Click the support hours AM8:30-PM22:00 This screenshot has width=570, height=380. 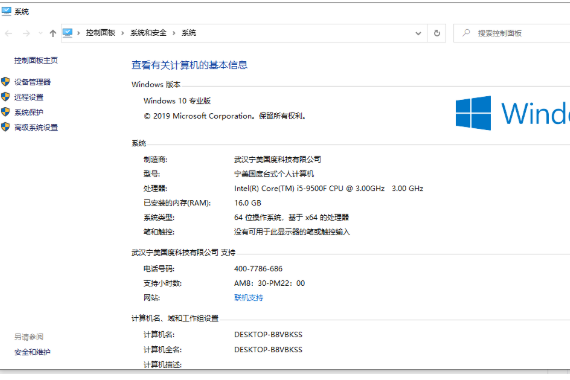coord(269,283)
